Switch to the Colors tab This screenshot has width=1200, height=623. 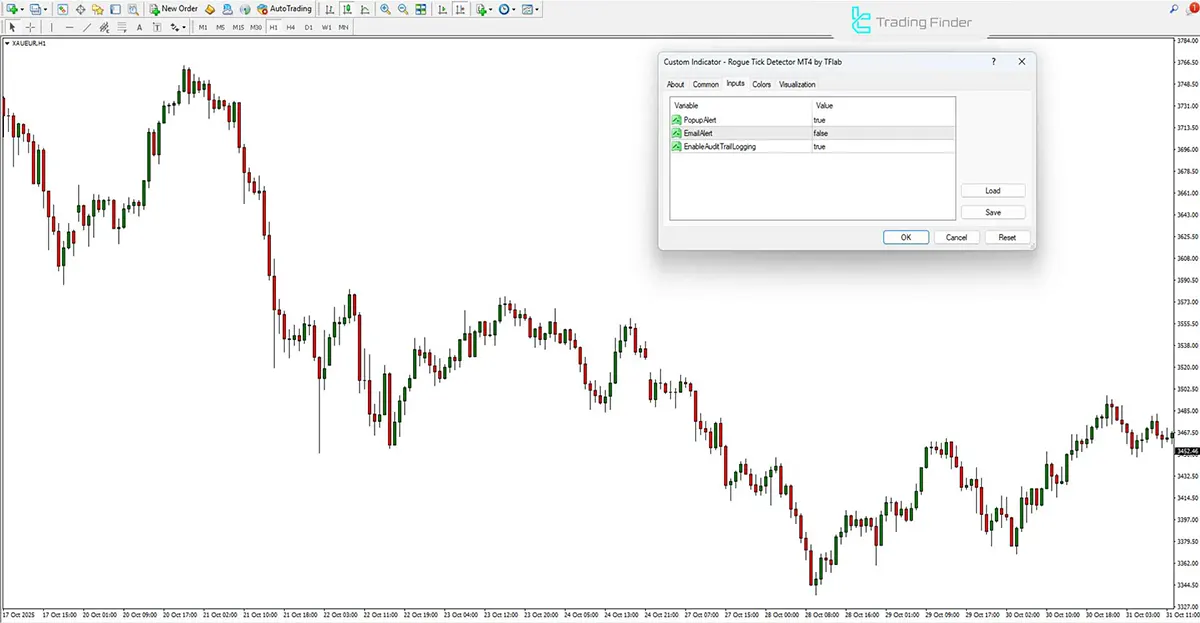(761, 84)
